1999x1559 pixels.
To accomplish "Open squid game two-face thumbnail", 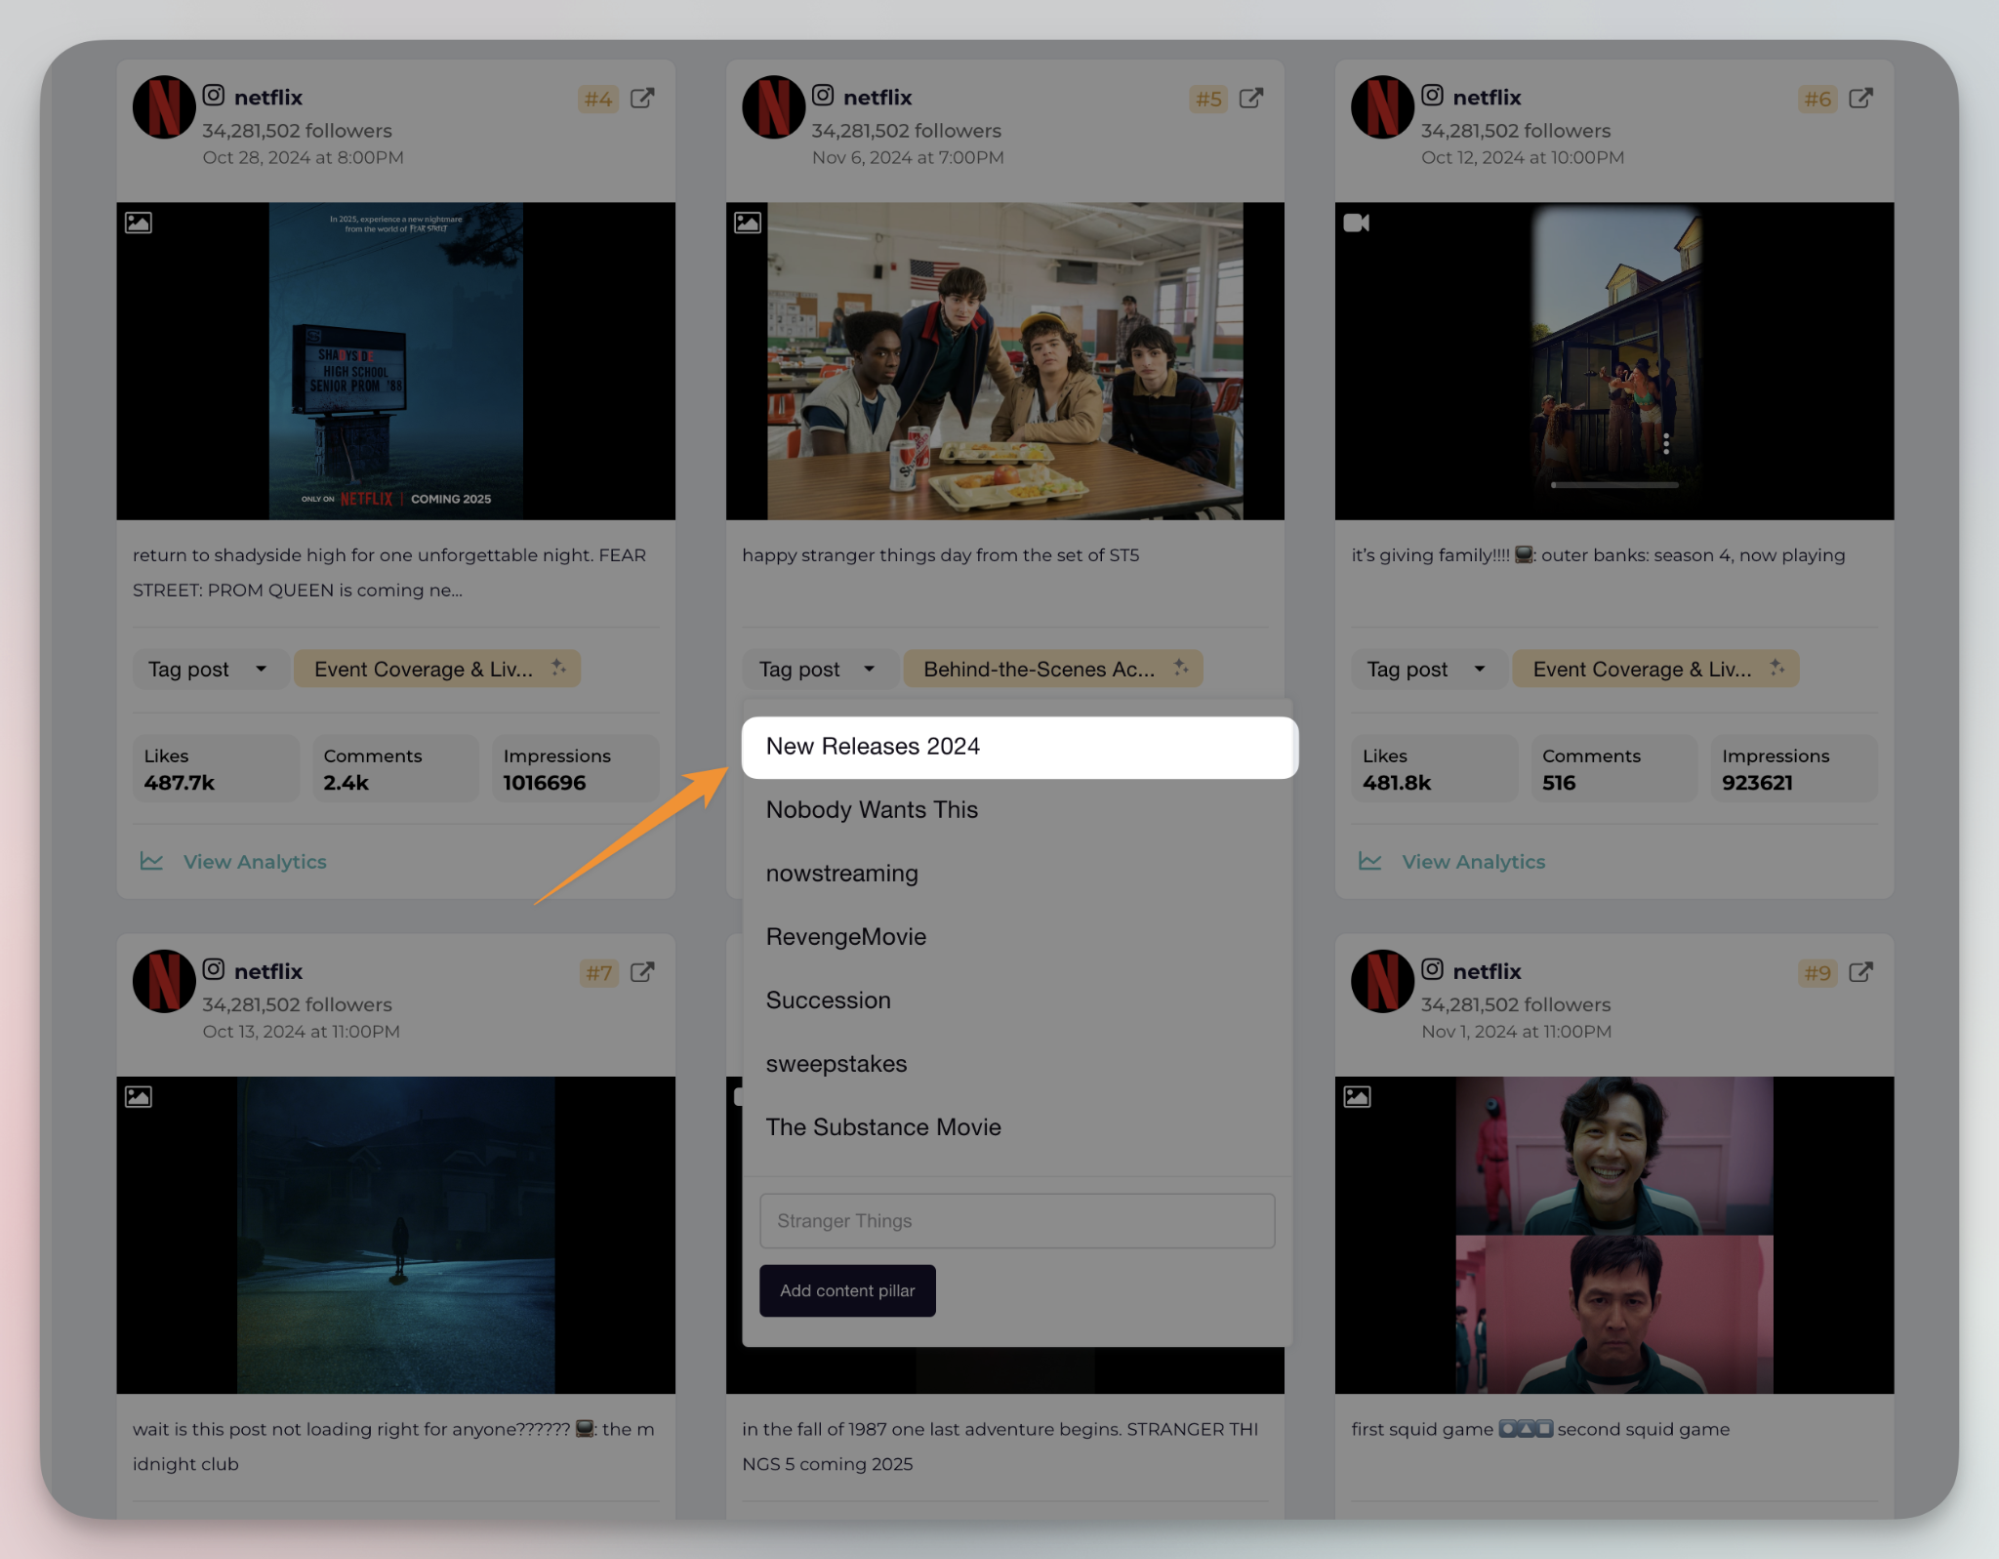I will tap(1614, 1235).
